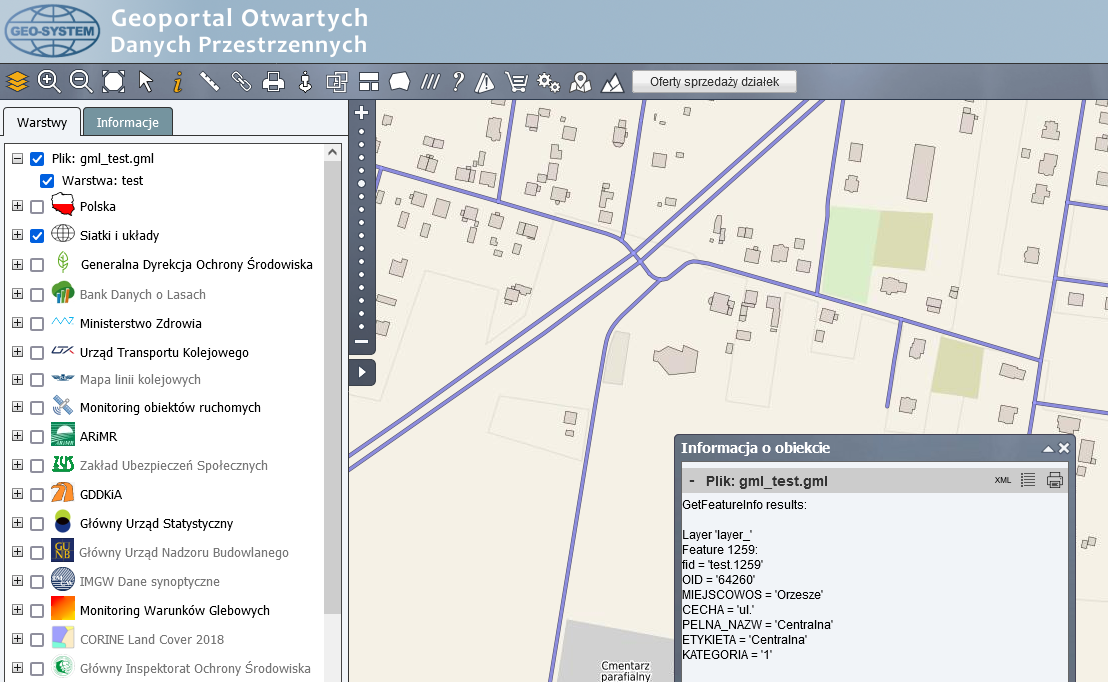The image size is (1108, 682).
Task: Expand the Zakład Ubezpieczeń Społecznych group
Action: pyautogui.click(x=18, y=465)
